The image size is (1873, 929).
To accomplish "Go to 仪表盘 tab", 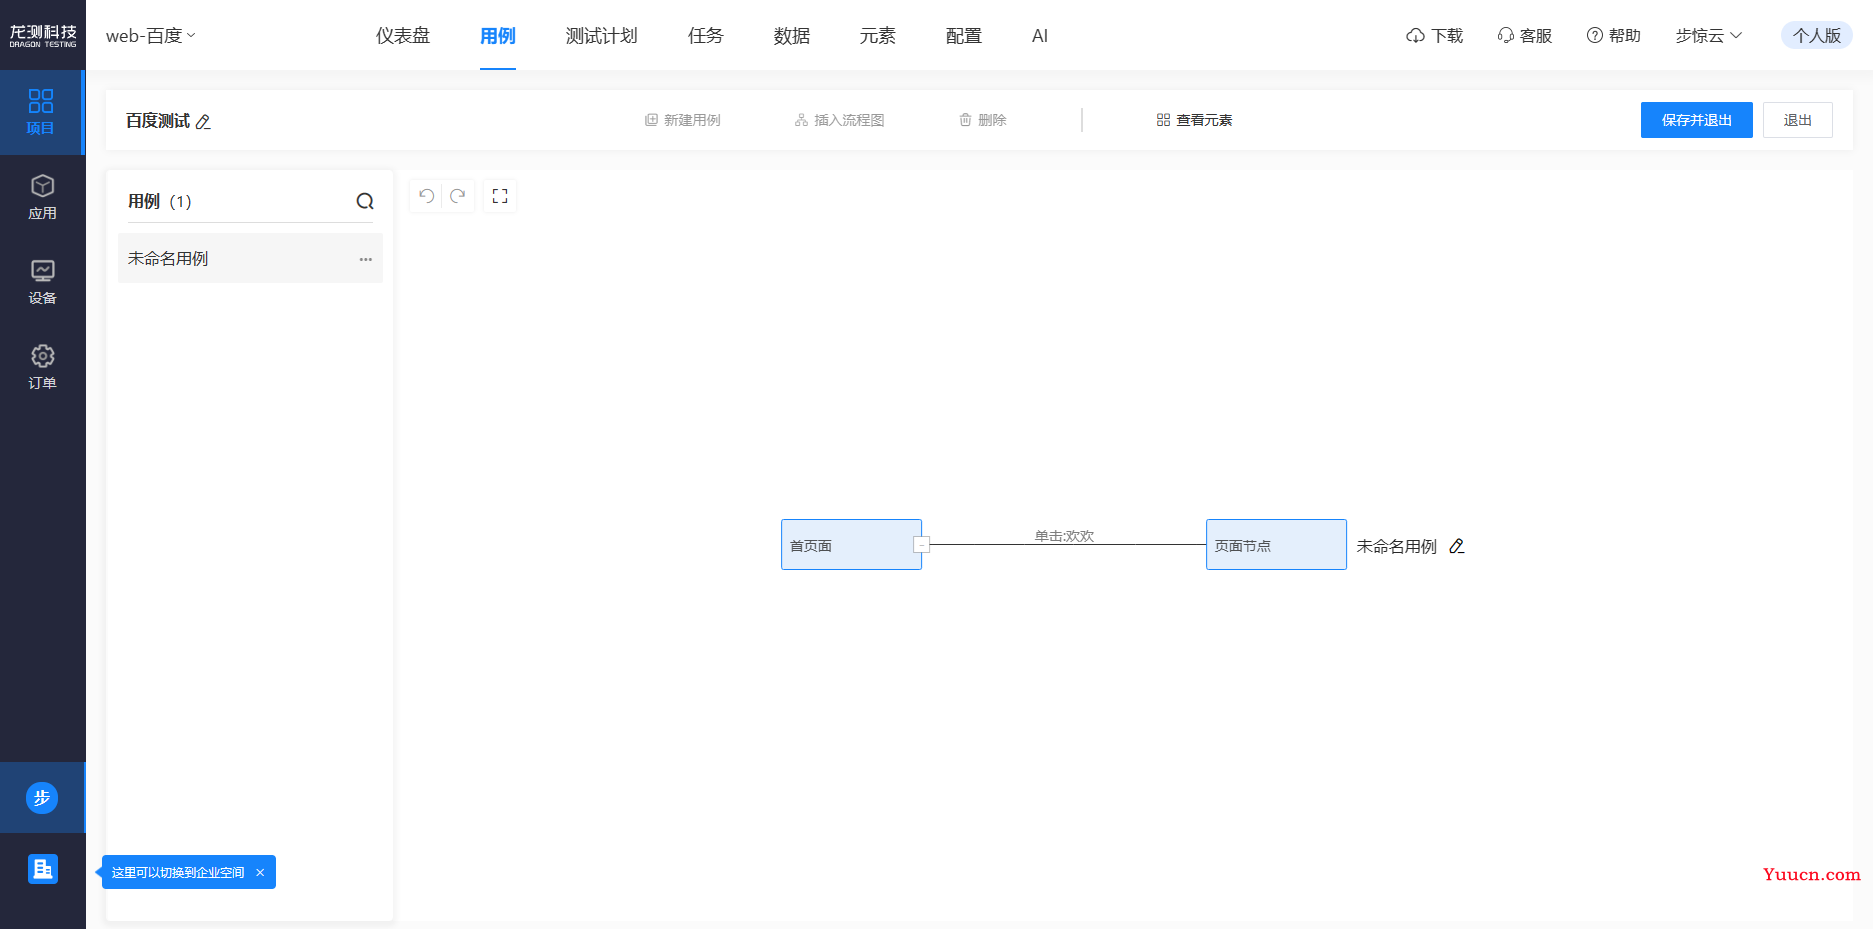I will tap(403, 36).
